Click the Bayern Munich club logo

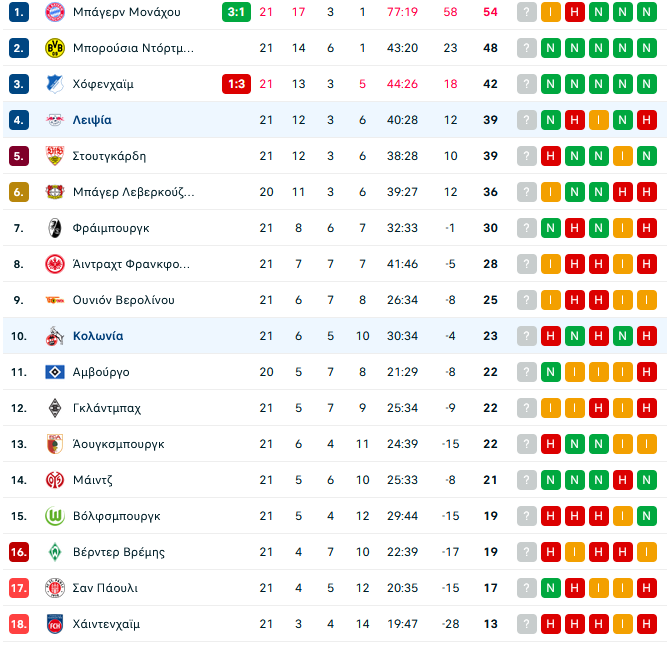pyautogui.click(x=54, y=12)
